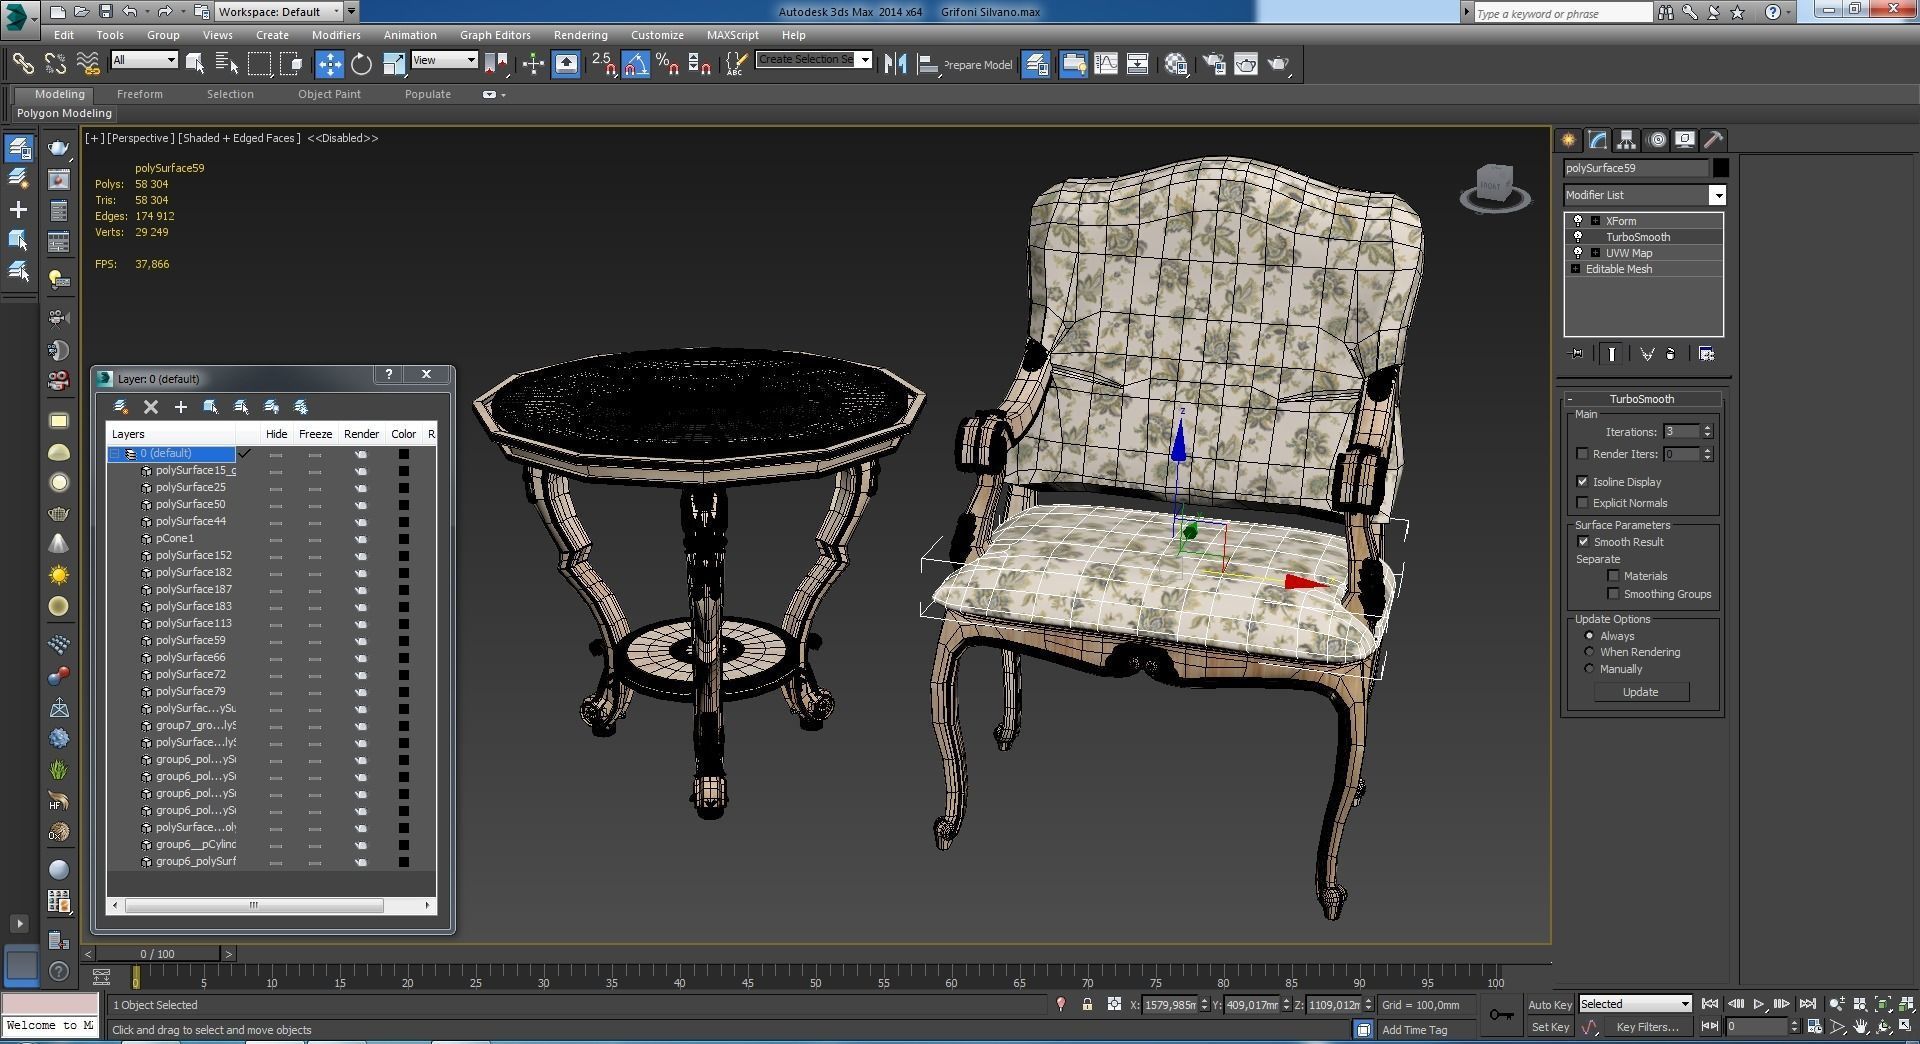1920x1044 pixels.
Task: Click Remove Modifier from stack trash icon
Action: pyautogui.click(x=1670, y=354)
